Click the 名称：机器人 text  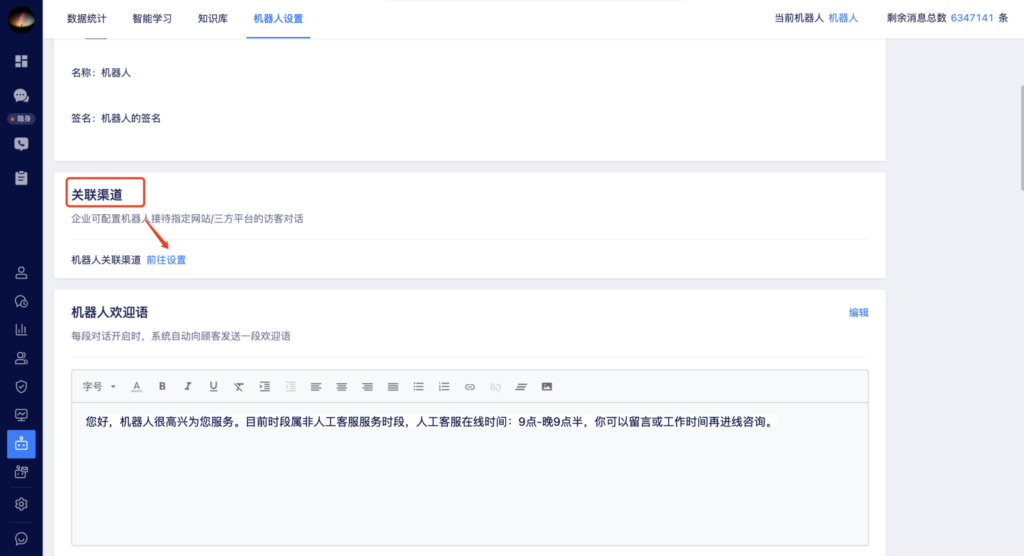[101, 73]
